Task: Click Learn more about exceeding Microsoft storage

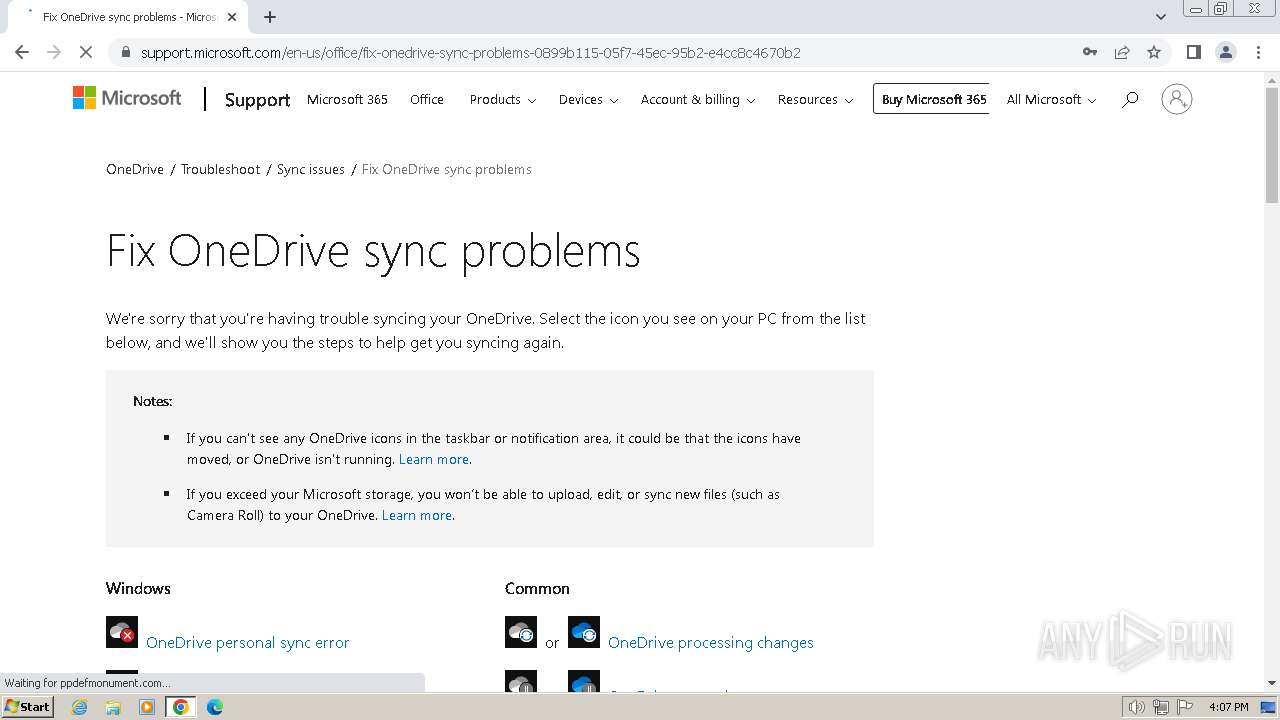Action: [x=417, y=515]
